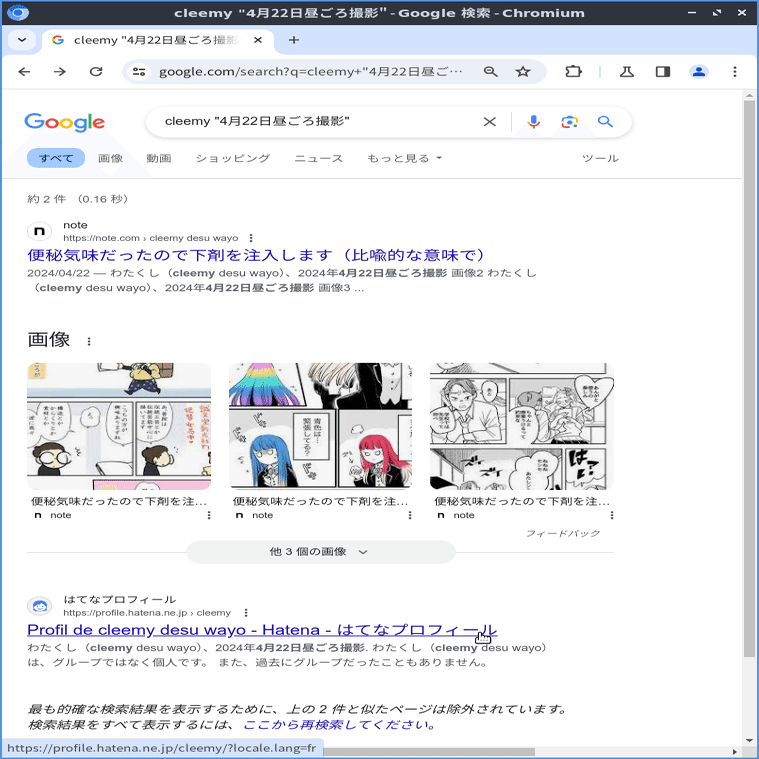
Task: Click the vertical page scrollbar
Action: [749, 378]
